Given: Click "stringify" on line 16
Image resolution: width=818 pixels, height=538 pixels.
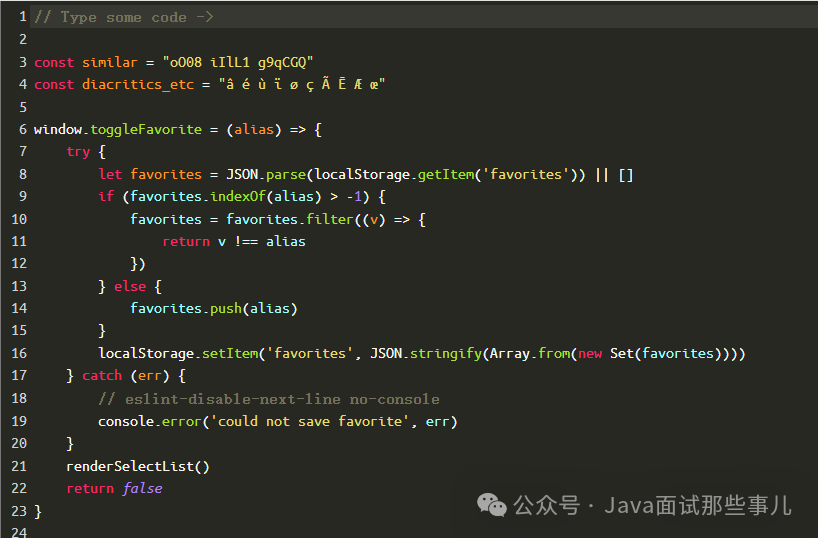Looking at the screenshot, I should coord(446,353).
